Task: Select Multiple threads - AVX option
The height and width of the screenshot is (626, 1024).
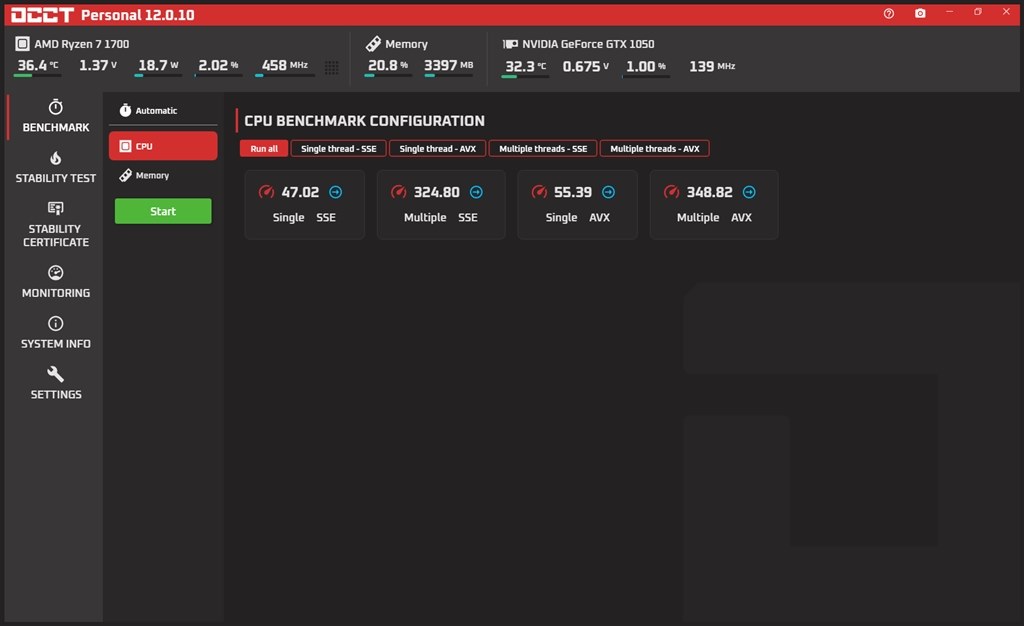Action: coord(654,149)
